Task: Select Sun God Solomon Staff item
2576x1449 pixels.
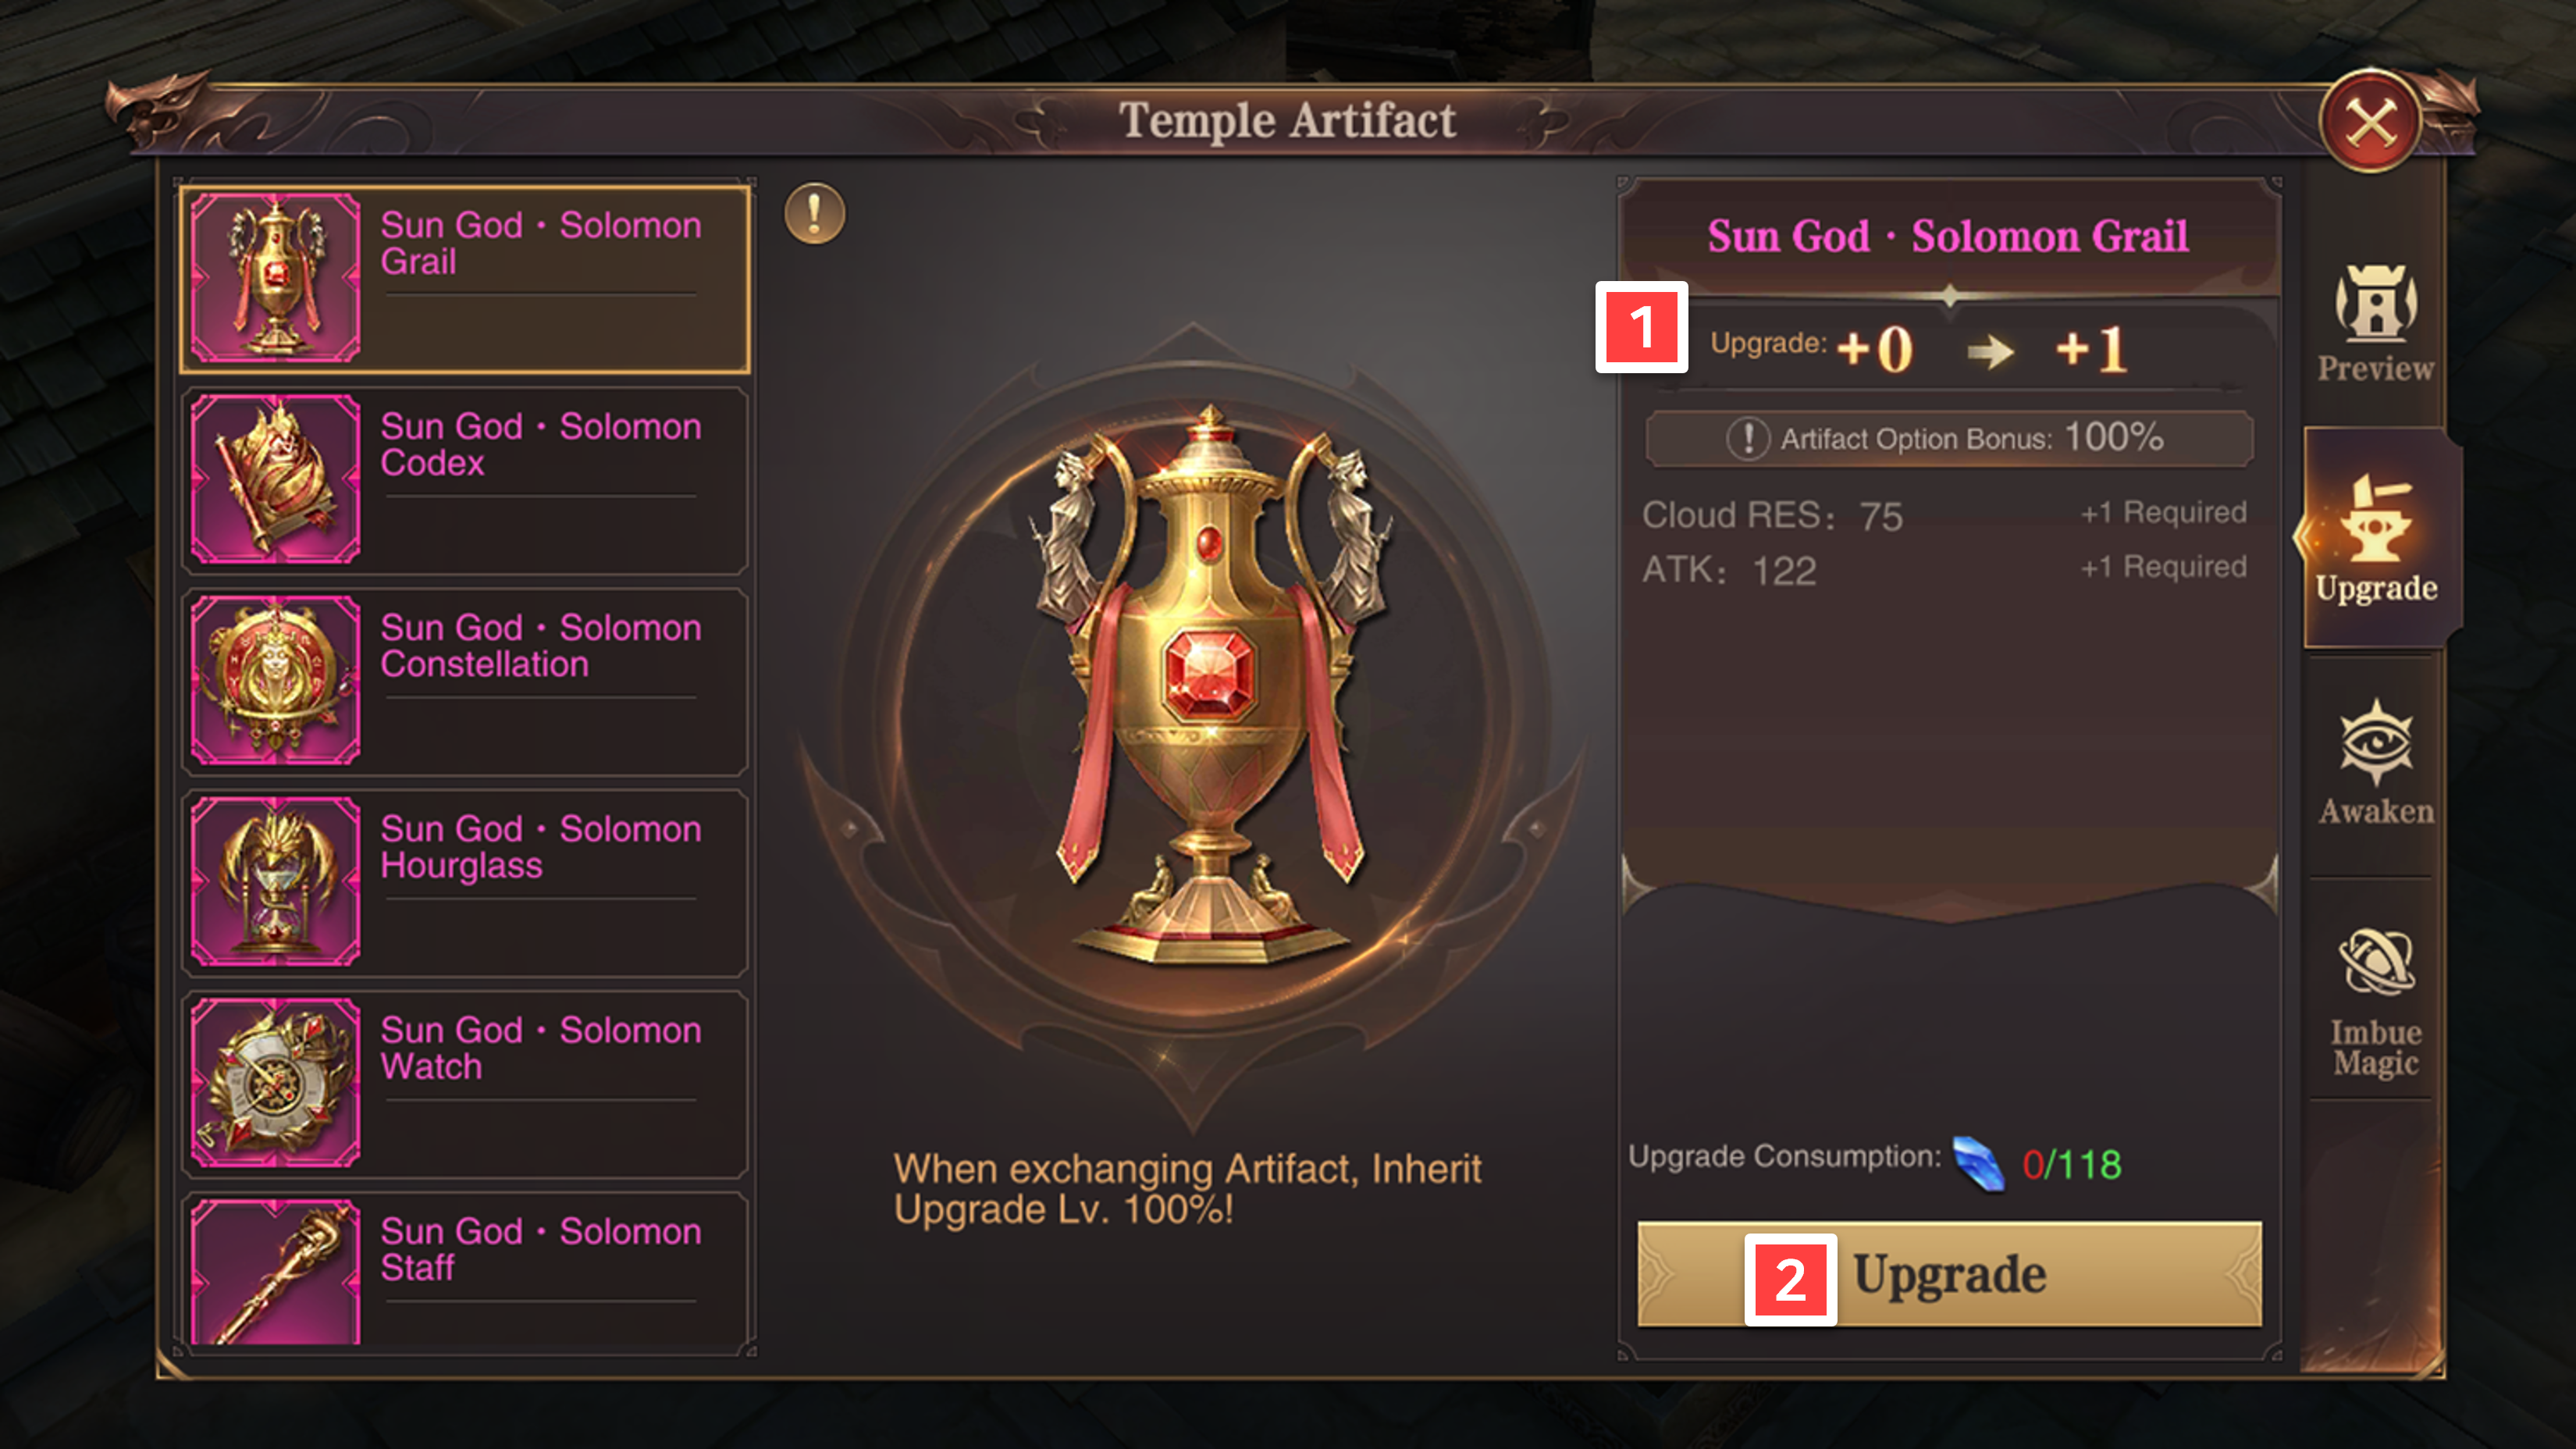Action: (x=464, y=1270)
